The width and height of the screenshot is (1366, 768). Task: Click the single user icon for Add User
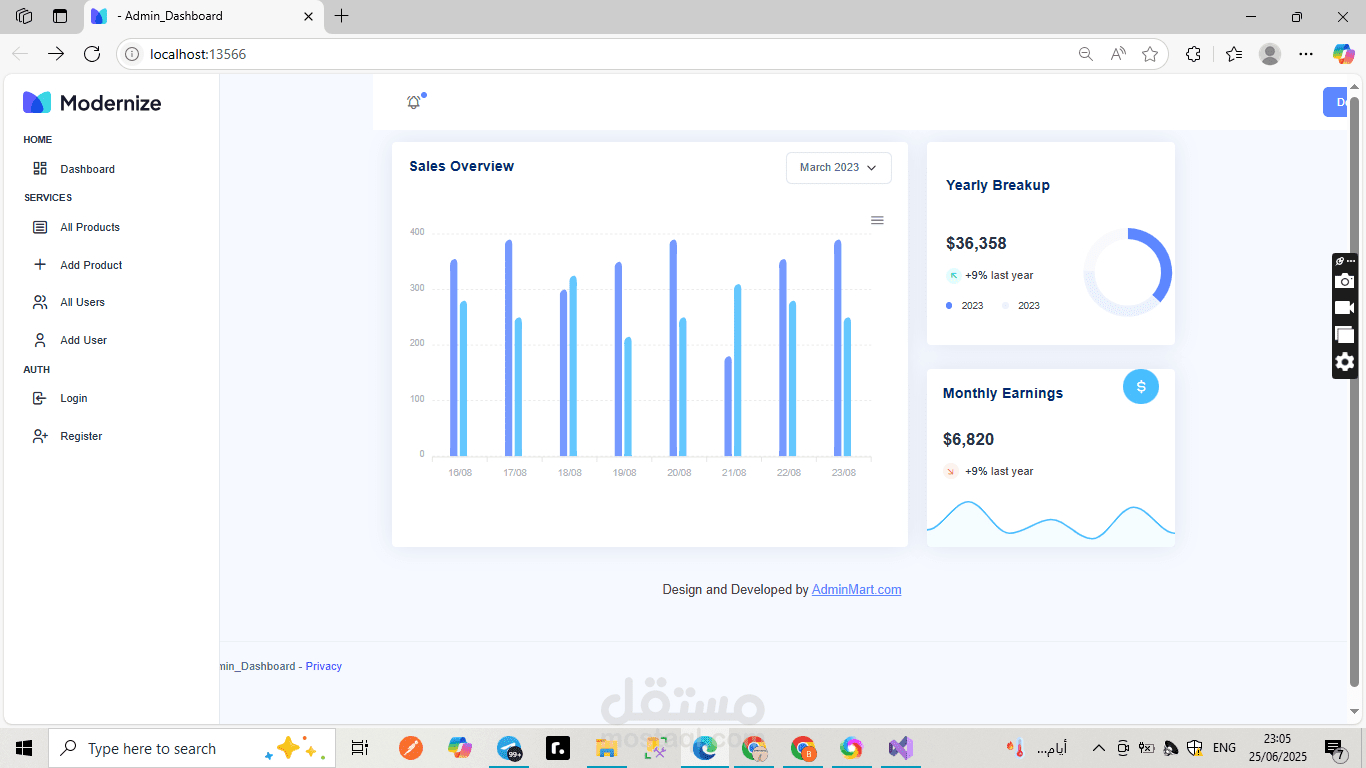40,340
